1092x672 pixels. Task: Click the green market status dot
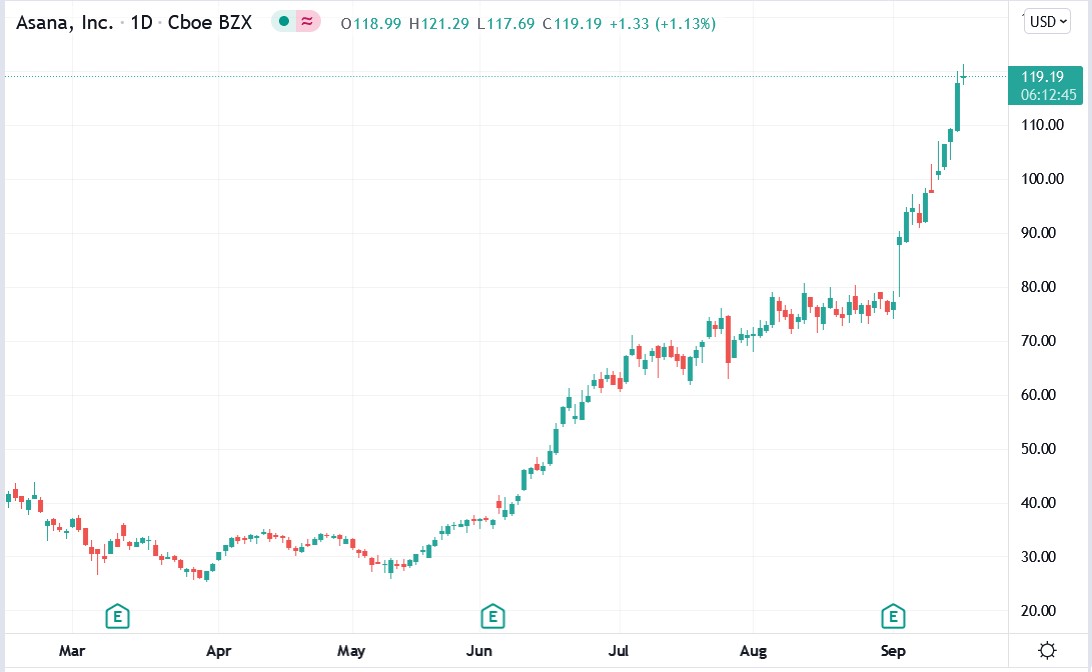point(282,21)
